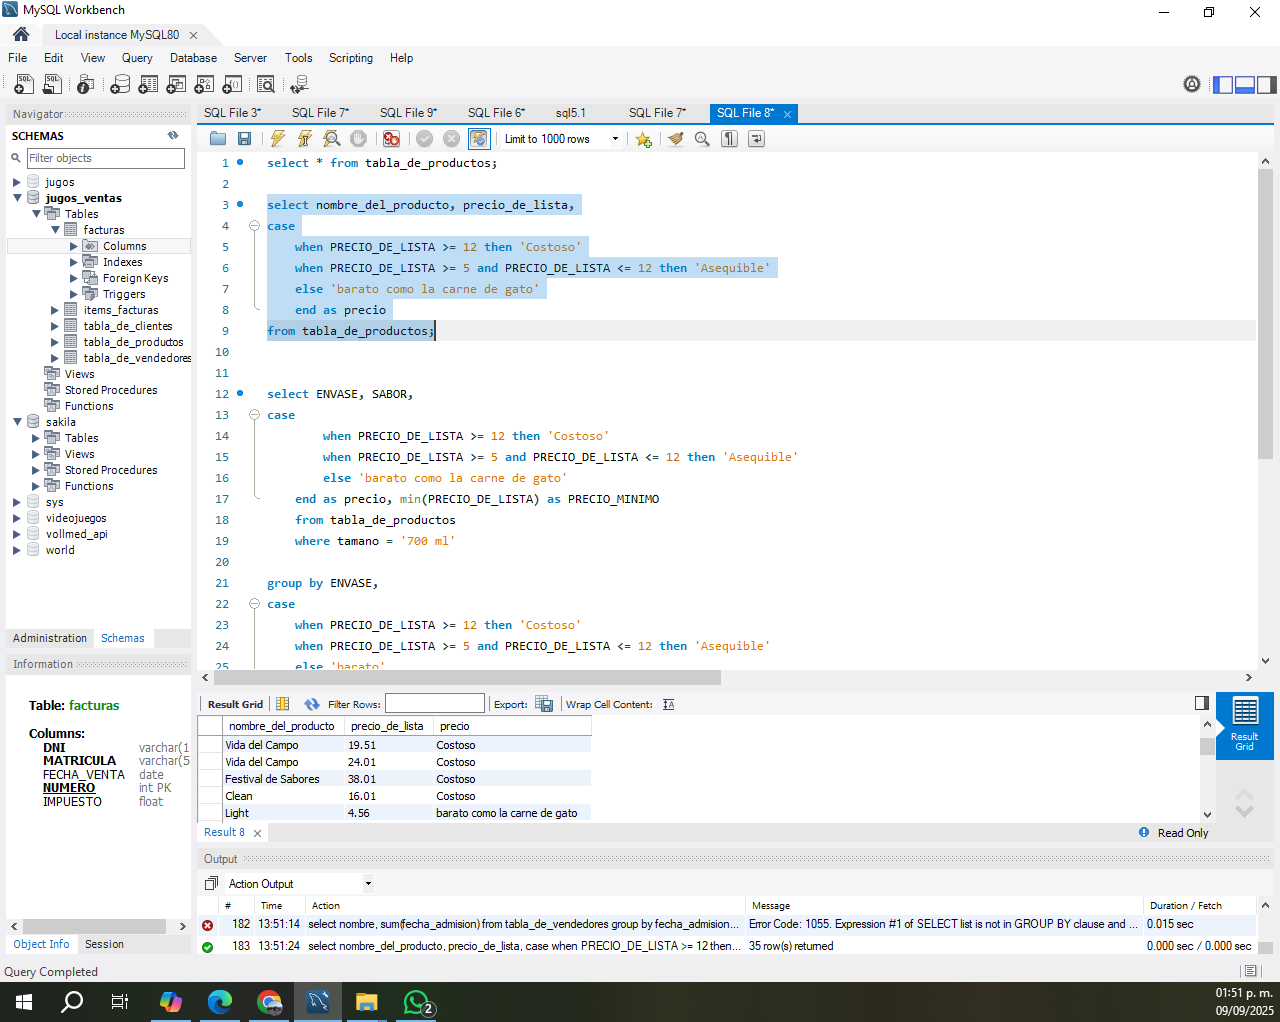Refresh schemas list icon
Image resolution: width=1280 pixels, height=1022 pixels.
click(173, 135)
